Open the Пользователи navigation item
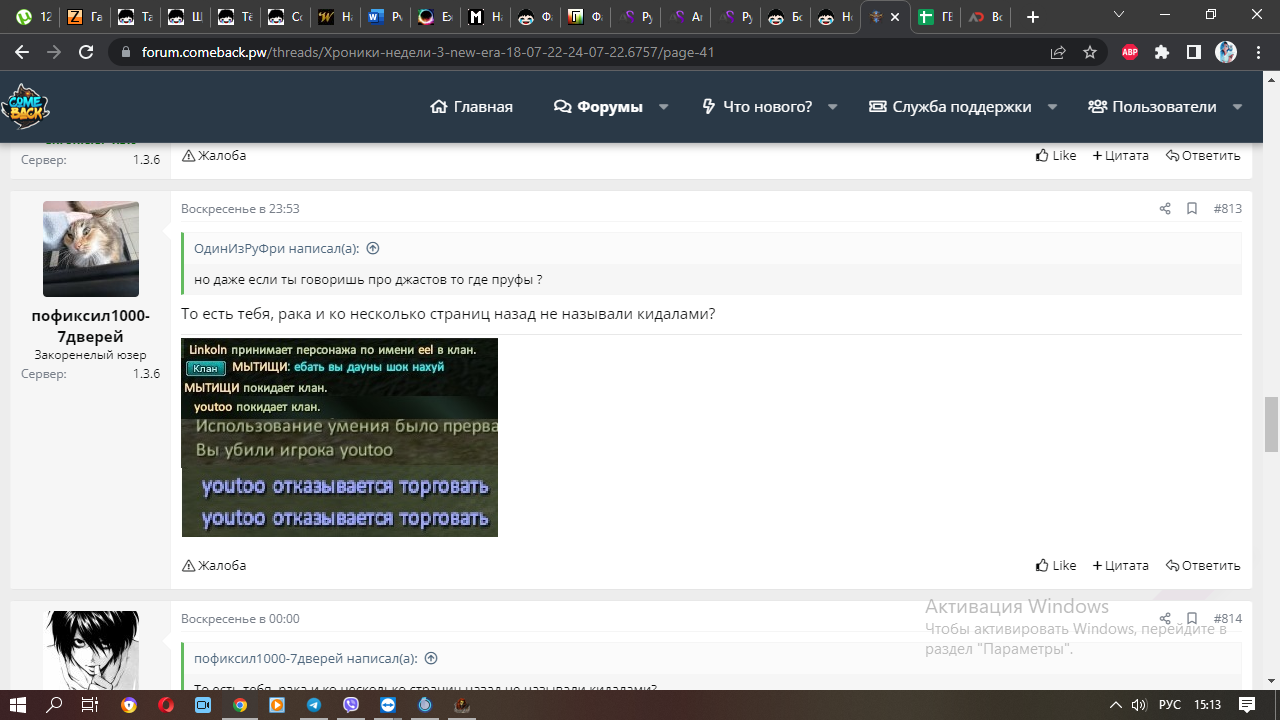 coord(1152,107)
